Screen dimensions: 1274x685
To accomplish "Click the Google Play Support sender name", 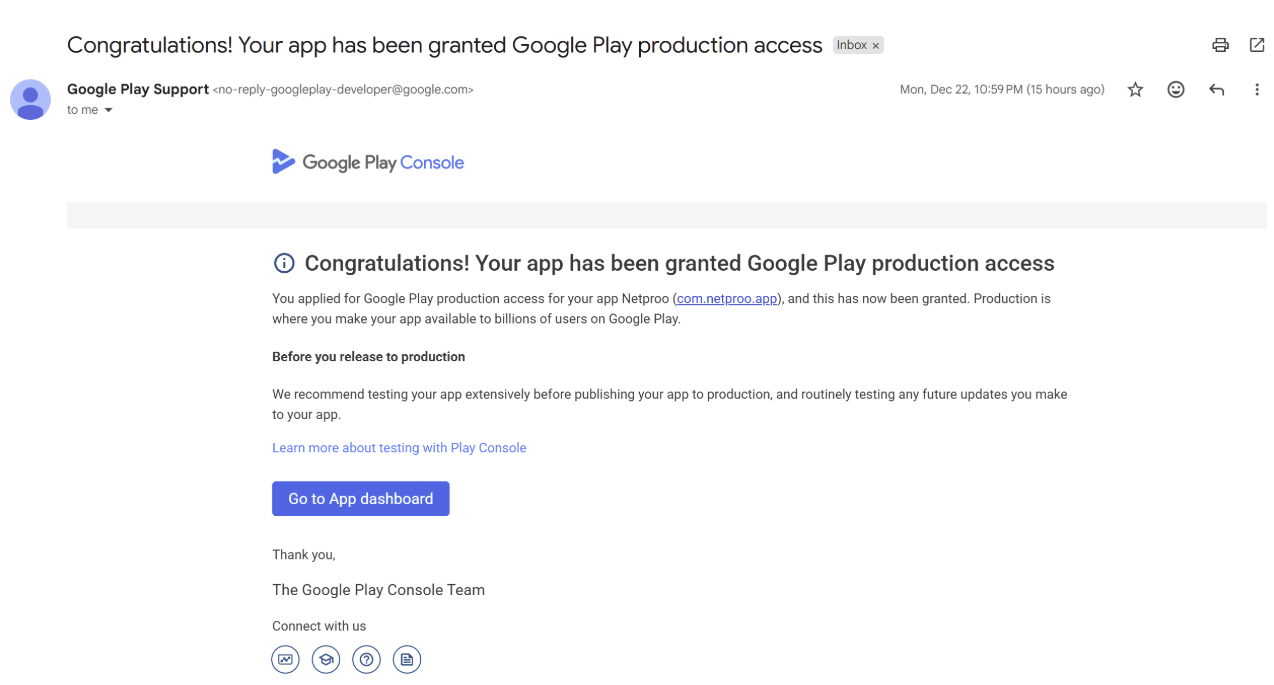I will coord(138,89).
